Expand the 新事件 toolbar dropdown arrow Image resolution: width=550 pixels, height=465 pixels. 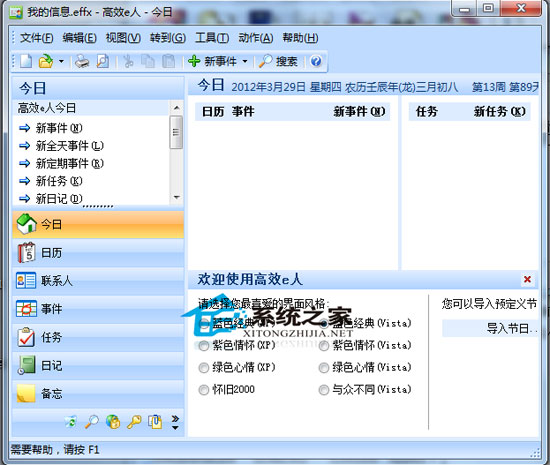[245, 61]
